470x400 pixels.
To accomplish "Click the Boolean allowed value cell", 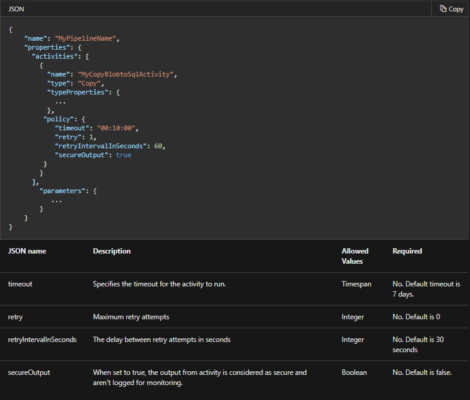I will [354, 372].
